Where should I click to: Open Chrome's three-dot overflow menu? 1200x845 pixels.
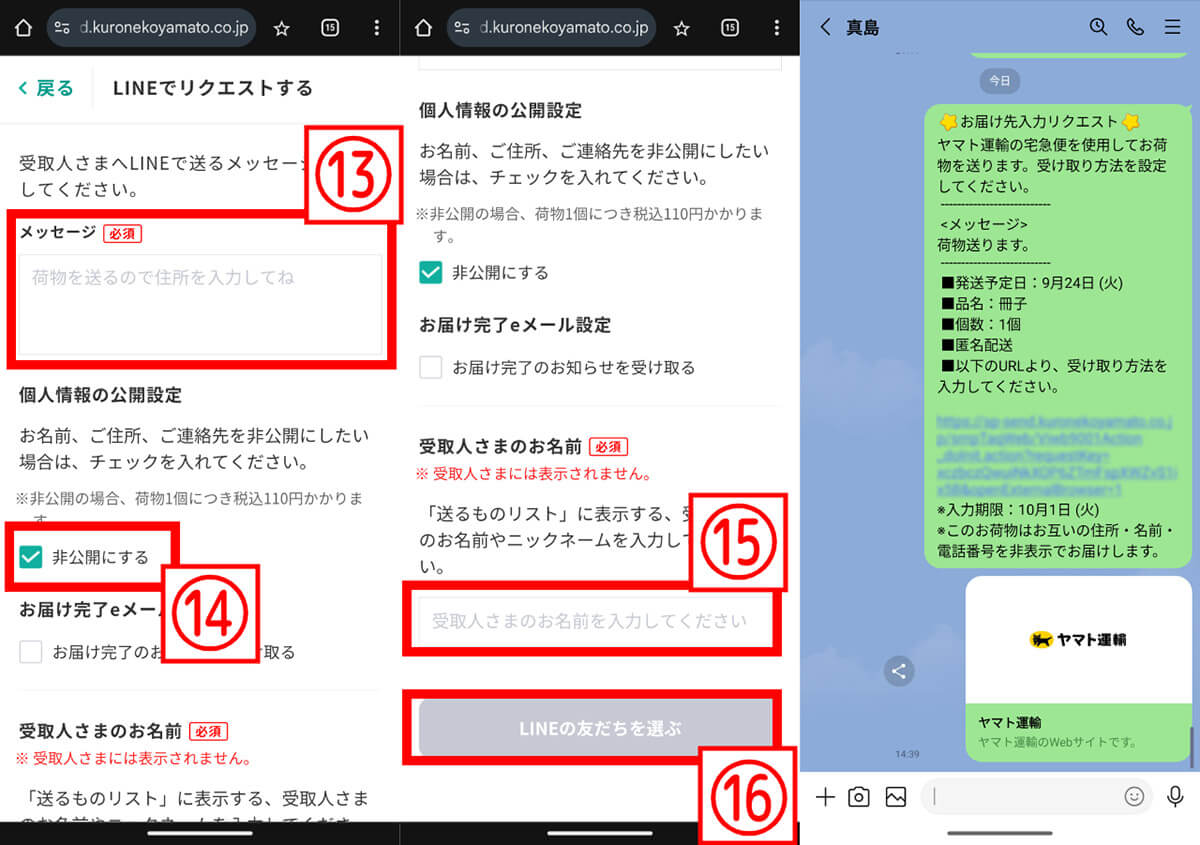[377, 28]
